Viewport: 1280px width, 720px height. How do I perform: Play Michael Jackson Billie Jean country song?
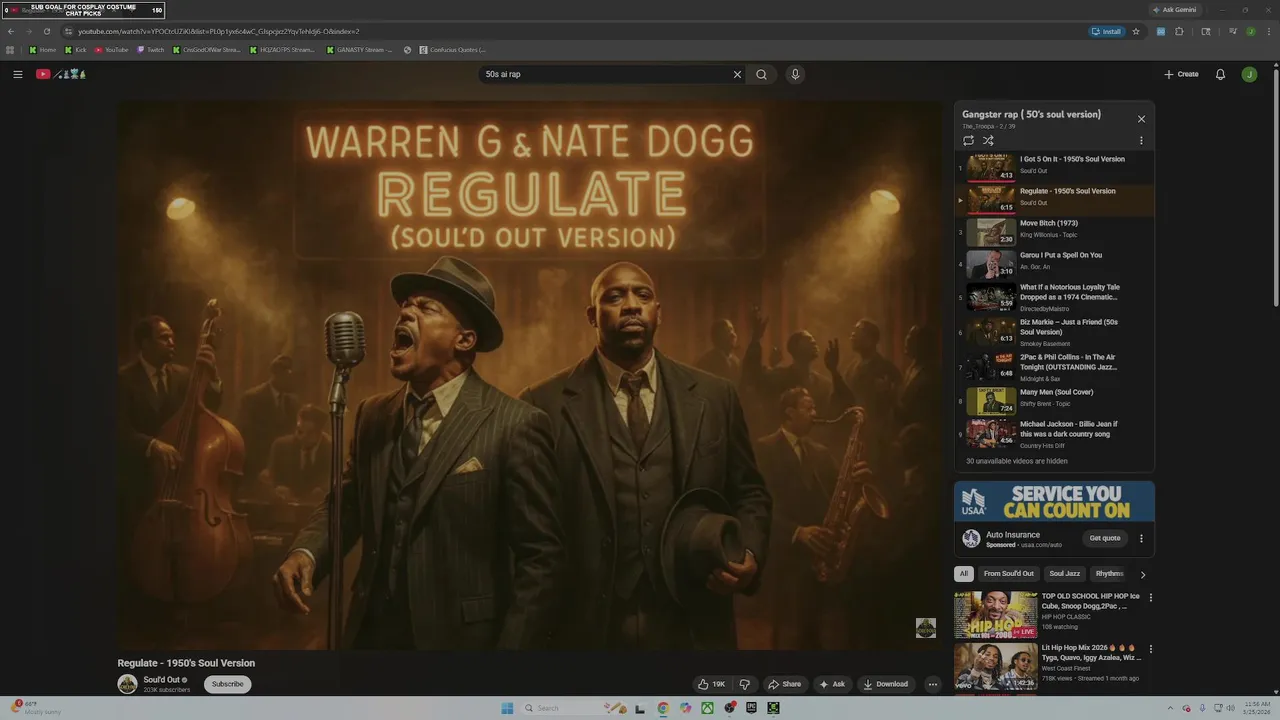(1055, 432)
